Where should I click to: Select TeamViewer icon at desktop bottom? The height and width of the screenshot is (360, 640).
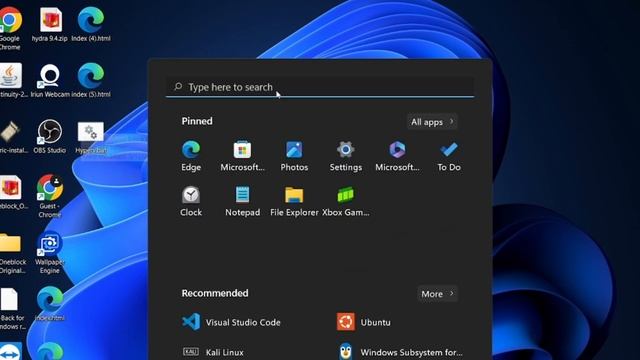pyautogui.click(x=11, y=351)
